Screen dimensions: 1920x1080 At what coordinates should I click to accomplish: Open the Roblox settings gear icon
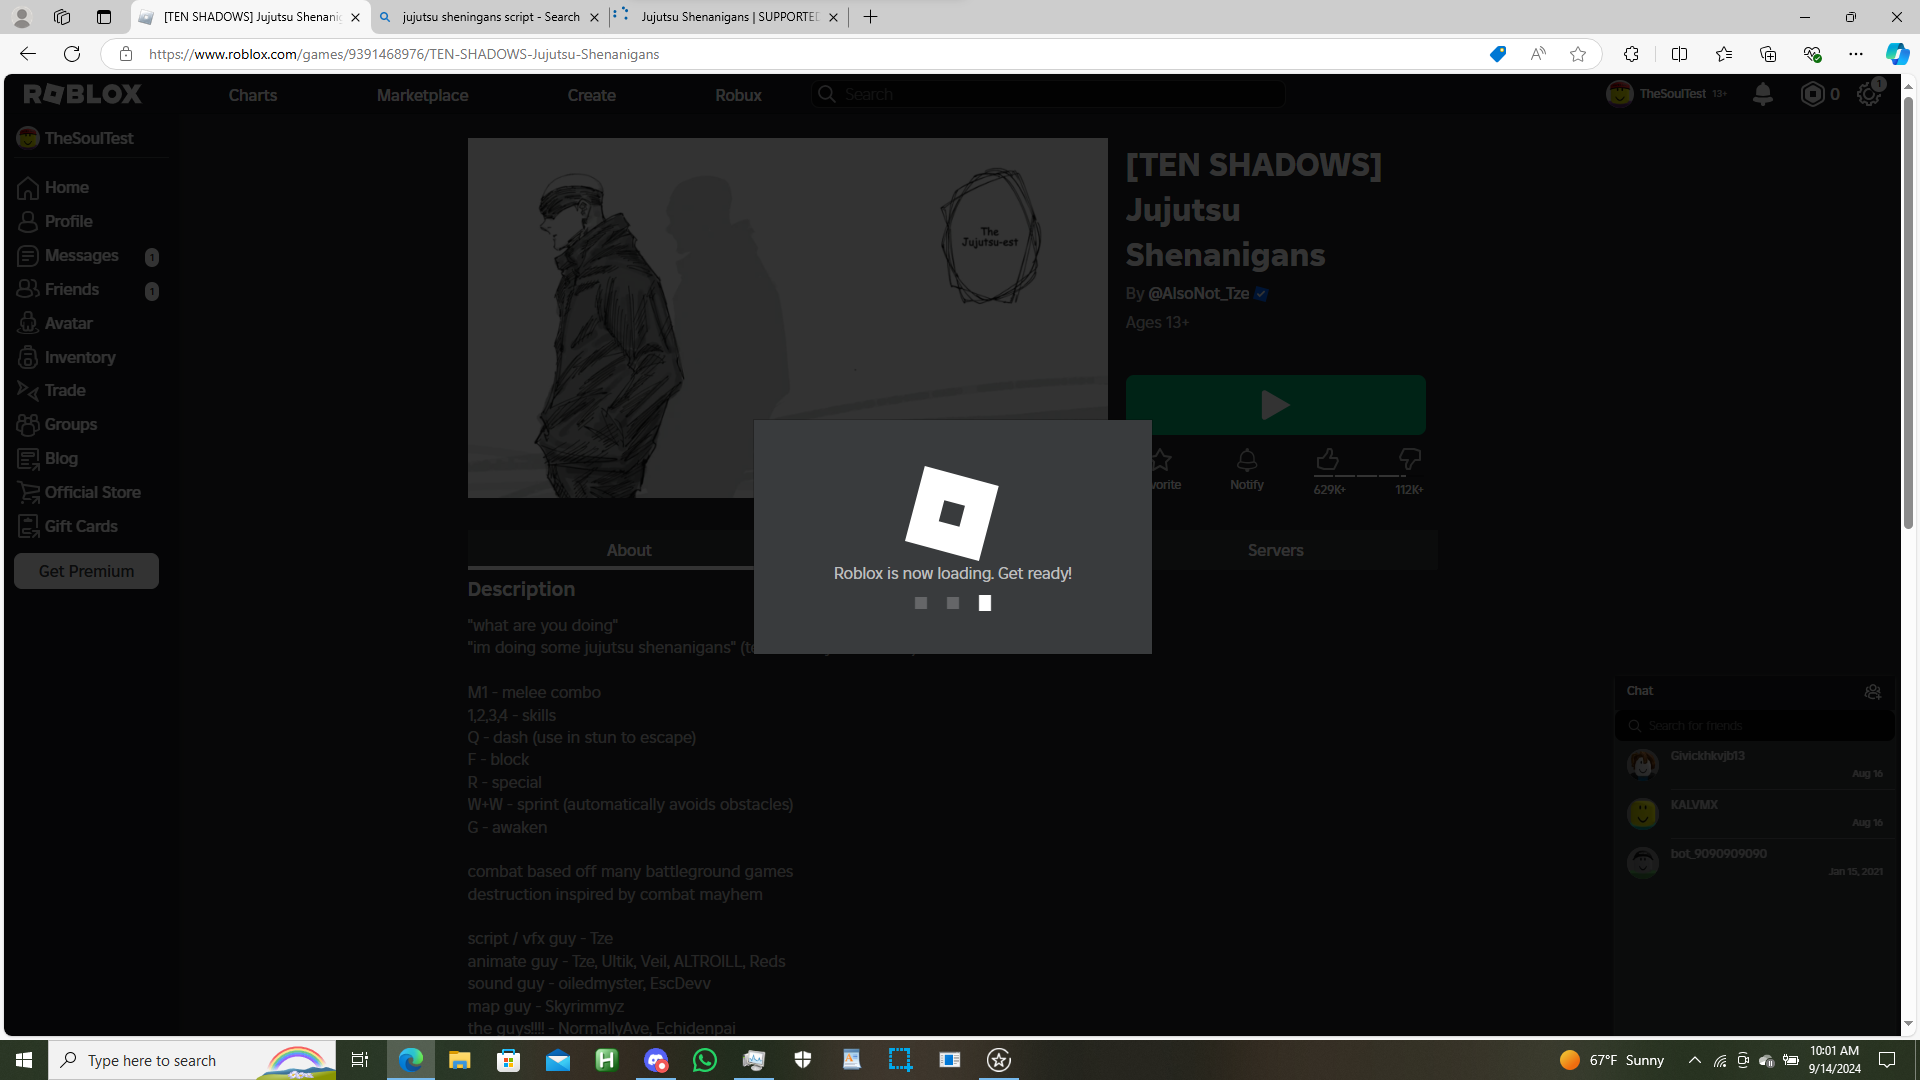[x=1868, y=94]
